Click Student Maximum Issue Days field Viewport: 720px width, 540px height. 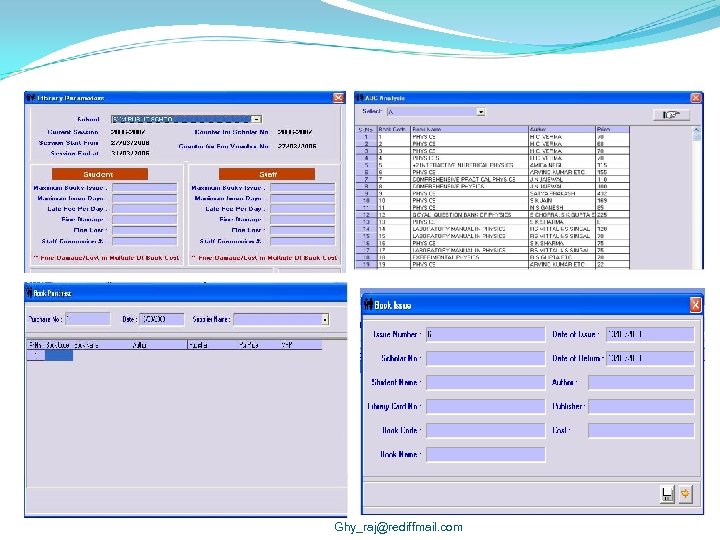[x=145, y=198]
